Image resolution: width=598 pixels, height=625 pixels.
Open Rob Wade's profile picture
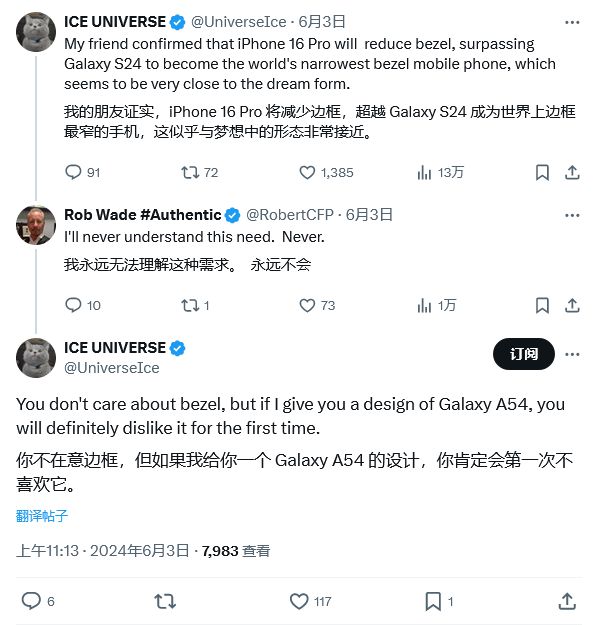point(36,225)
